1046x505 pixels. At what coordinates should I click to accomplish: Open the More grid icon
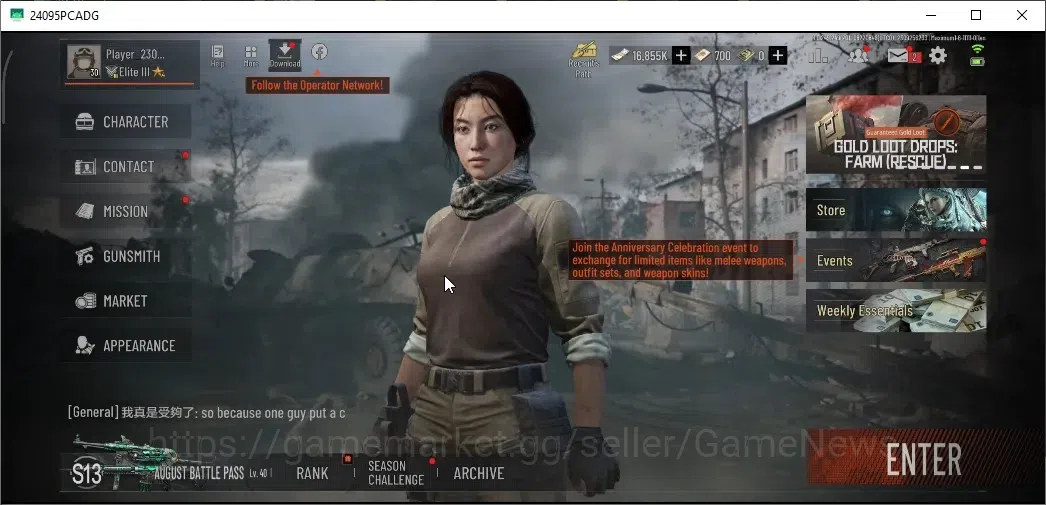click(x=251, y=55)
